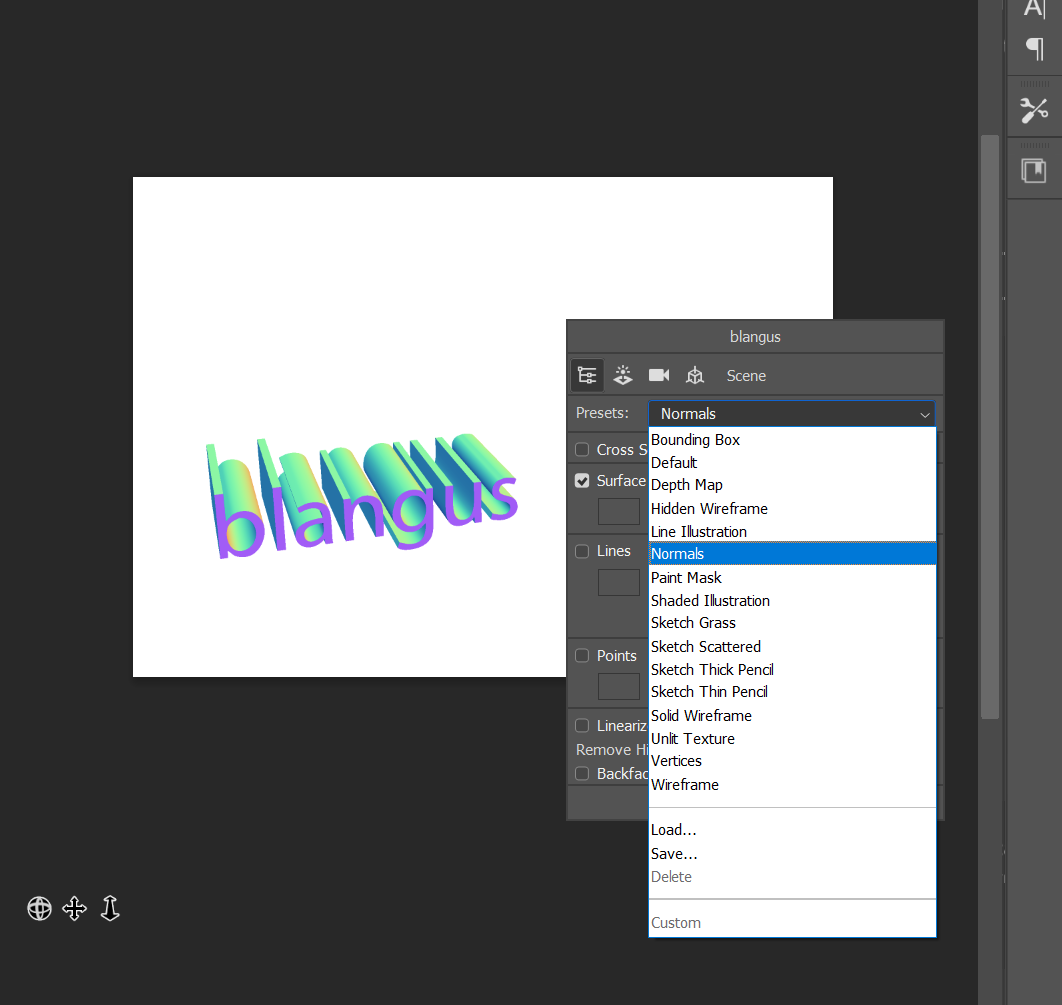Enable the Points checkbox
The image size is (1062, 1005).
click(x=582, y=656)
